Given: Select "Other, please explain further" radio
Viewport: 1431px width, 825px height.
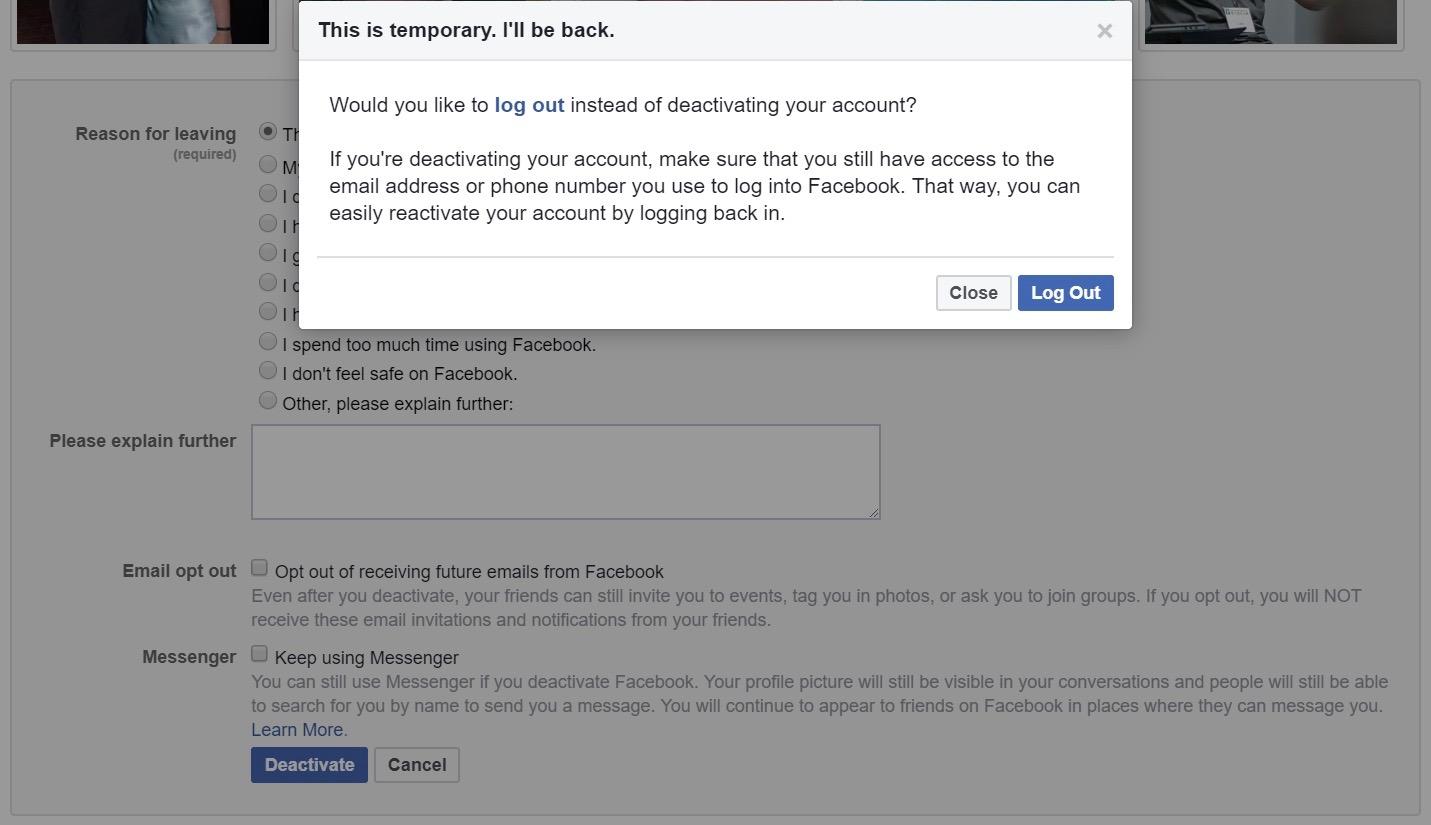Looking at the screenshot, I should (268, 401).
